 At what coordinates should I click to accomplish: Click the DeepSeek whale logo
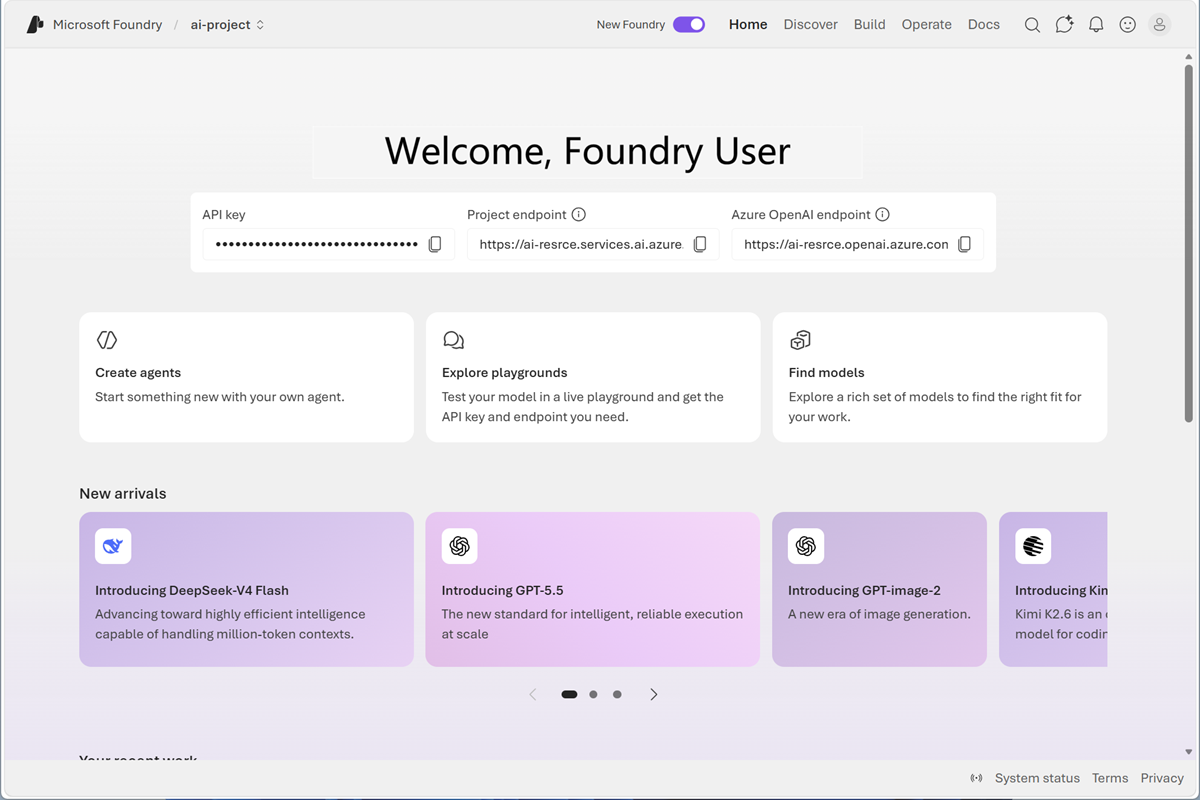point(113,546)
